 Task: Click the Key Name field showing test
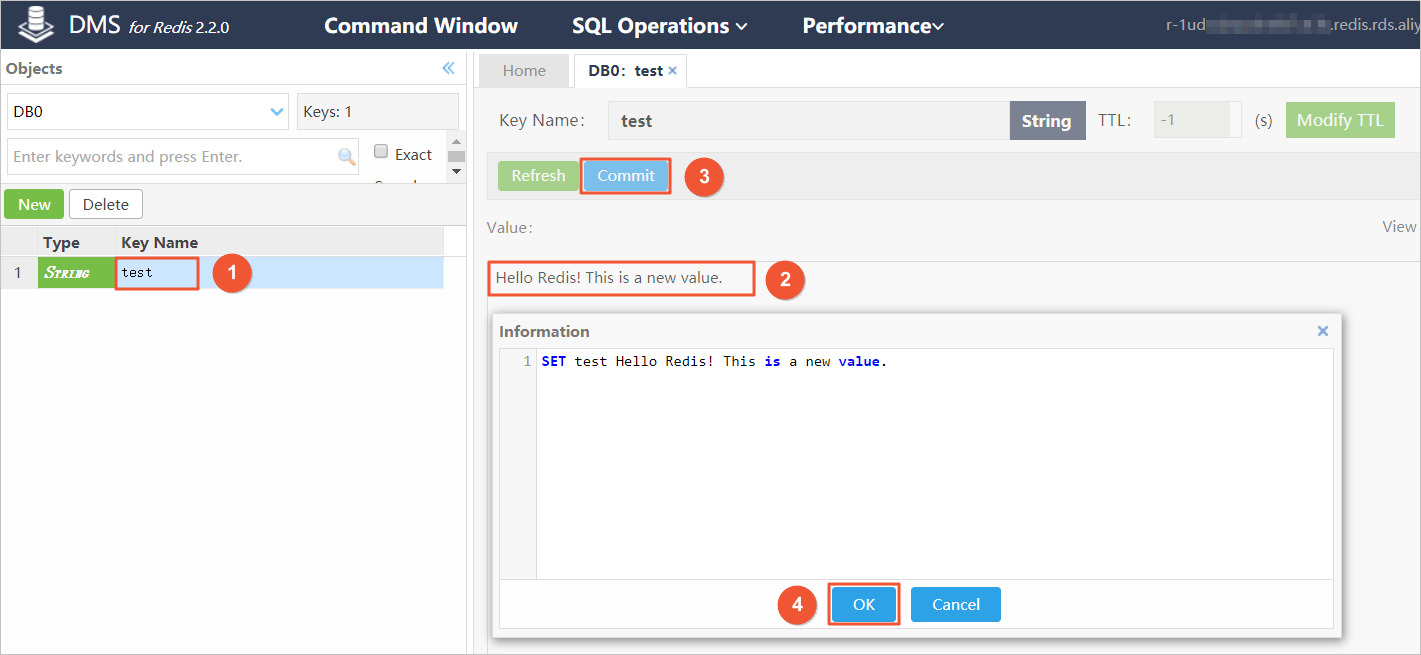(x=809, y=121)
